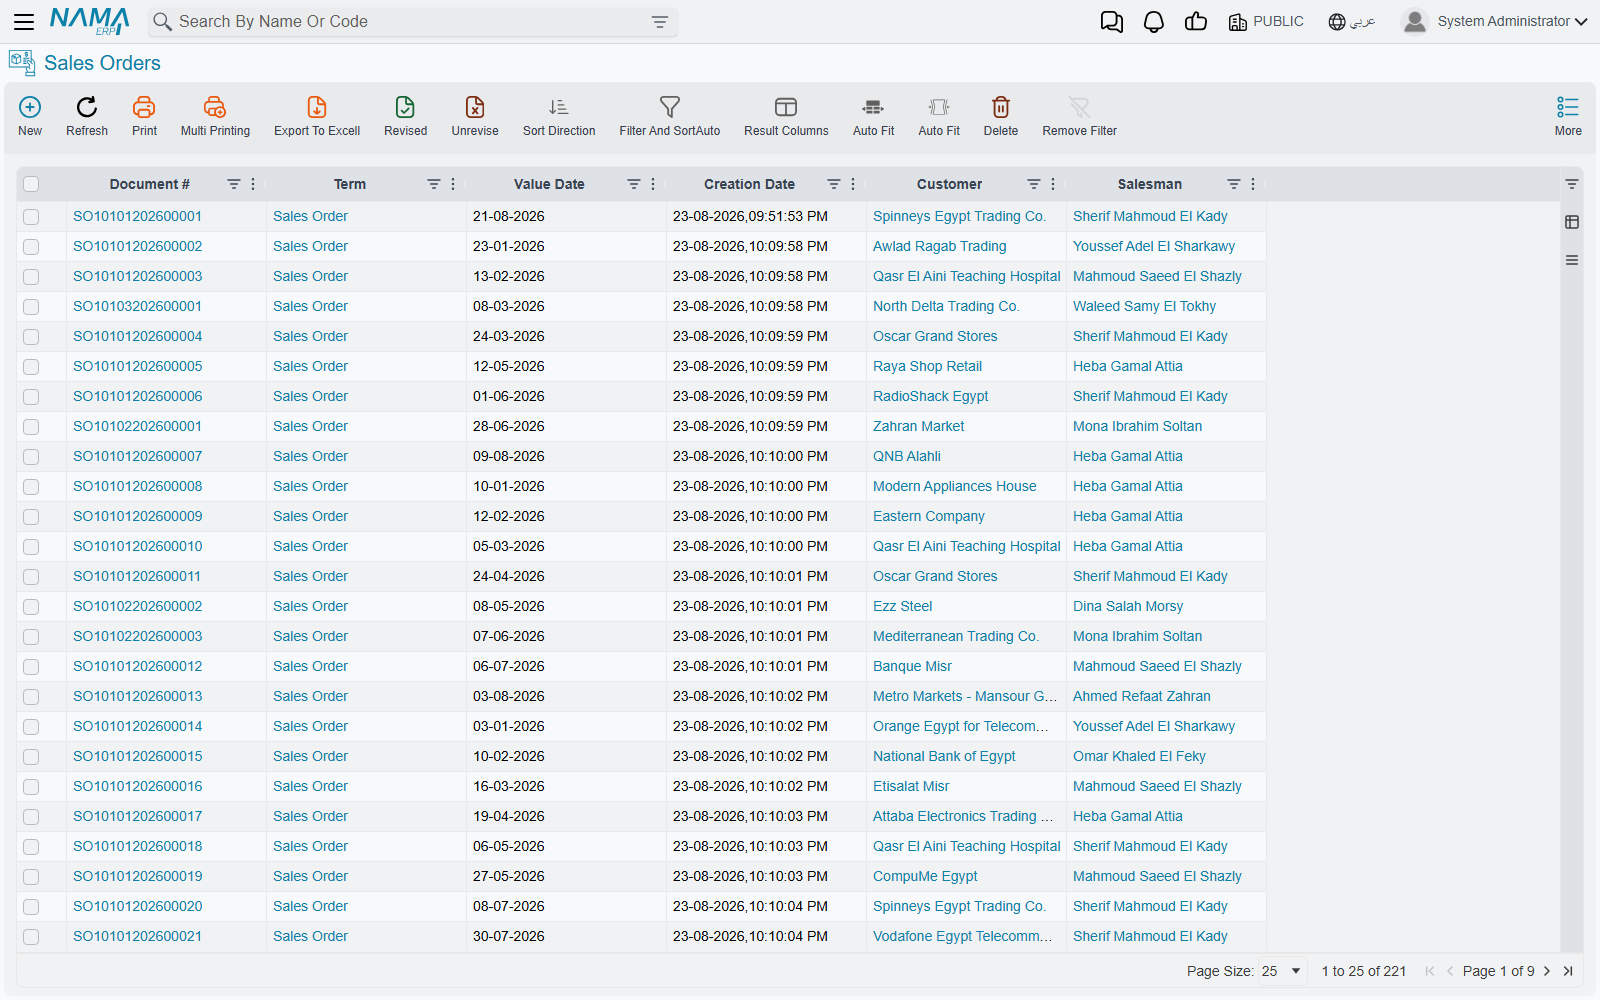
Task: Click Remove Filter
Action: [x=1079, y=116]
